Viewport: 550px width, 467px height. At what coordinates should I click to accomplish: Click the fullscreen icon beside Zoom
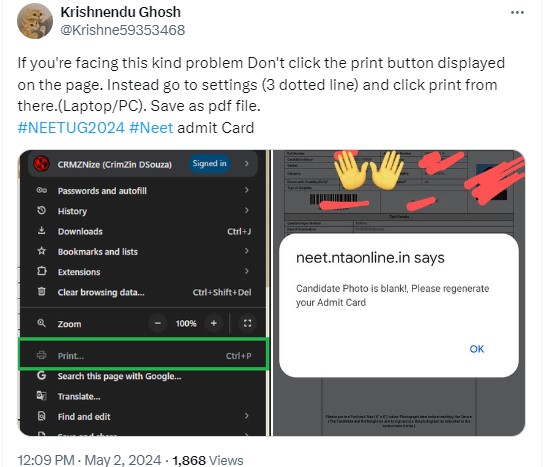point(247,323)
